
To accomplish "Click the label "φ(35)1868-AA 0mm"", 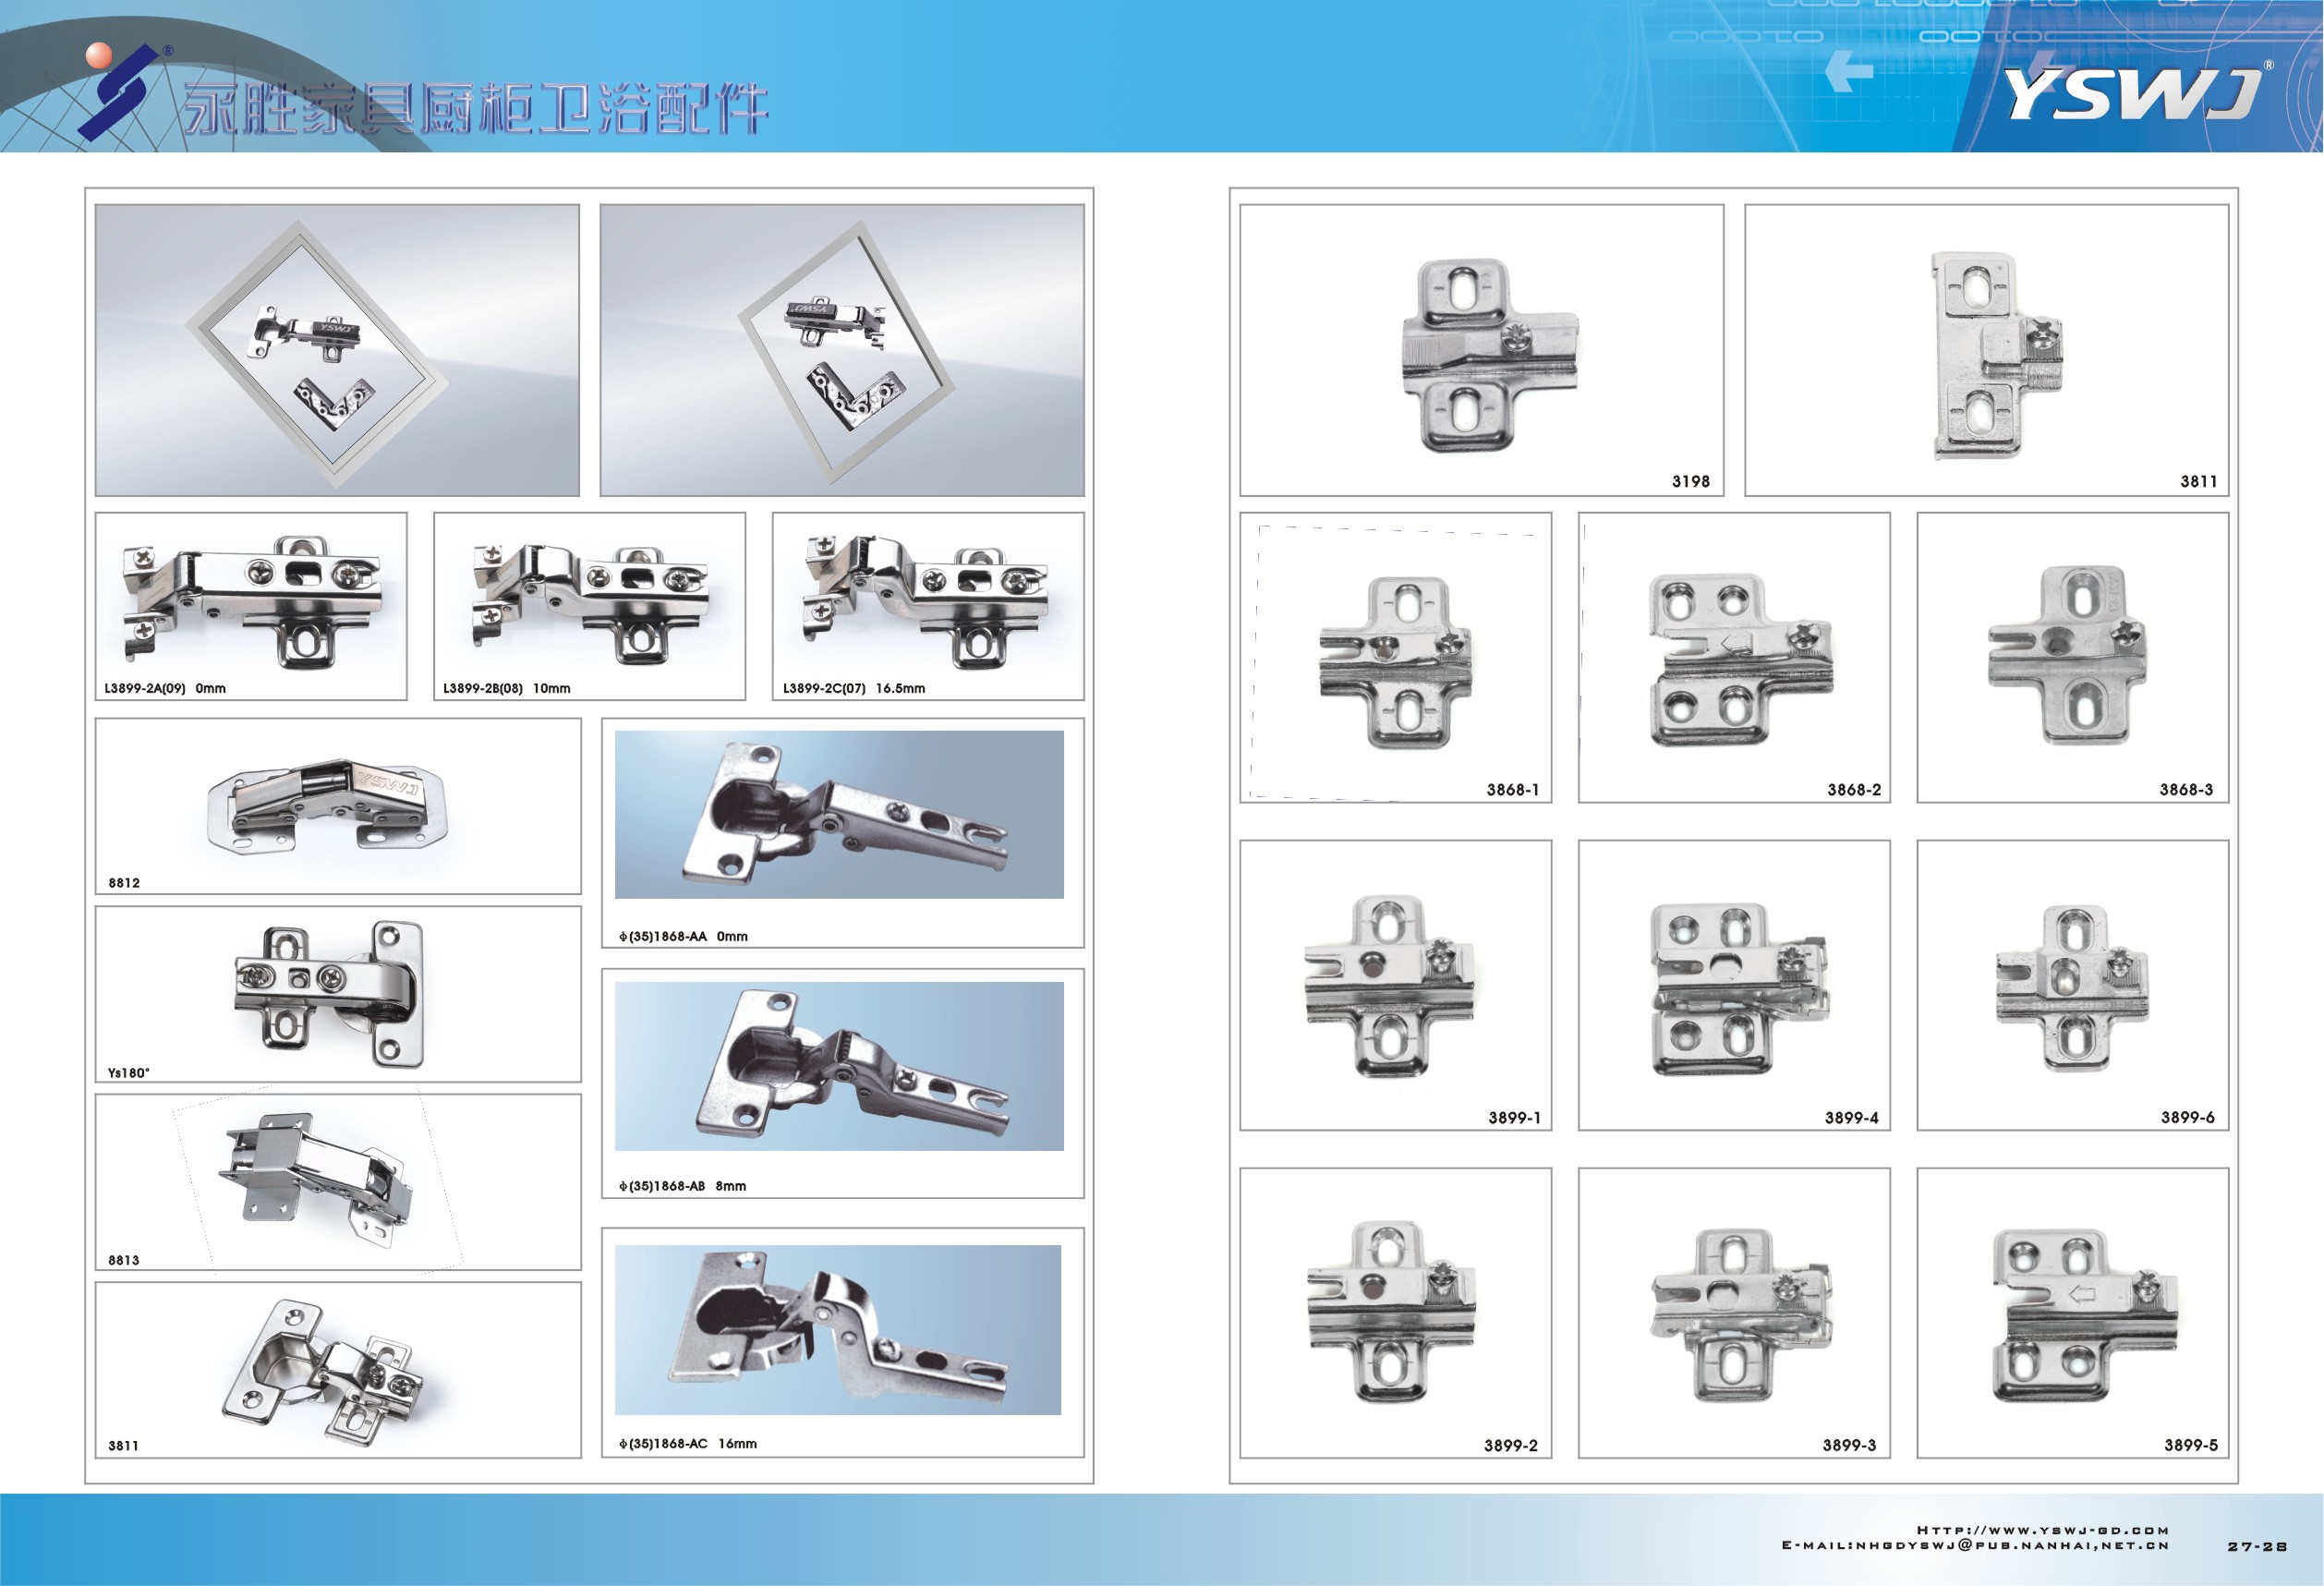I will pyautogui.click(x=683, y=937).
